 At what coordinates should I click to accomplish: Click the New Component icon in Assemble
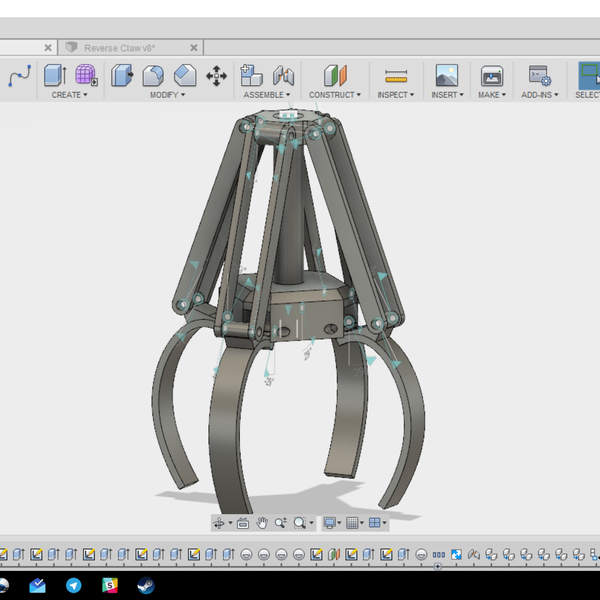252,76
